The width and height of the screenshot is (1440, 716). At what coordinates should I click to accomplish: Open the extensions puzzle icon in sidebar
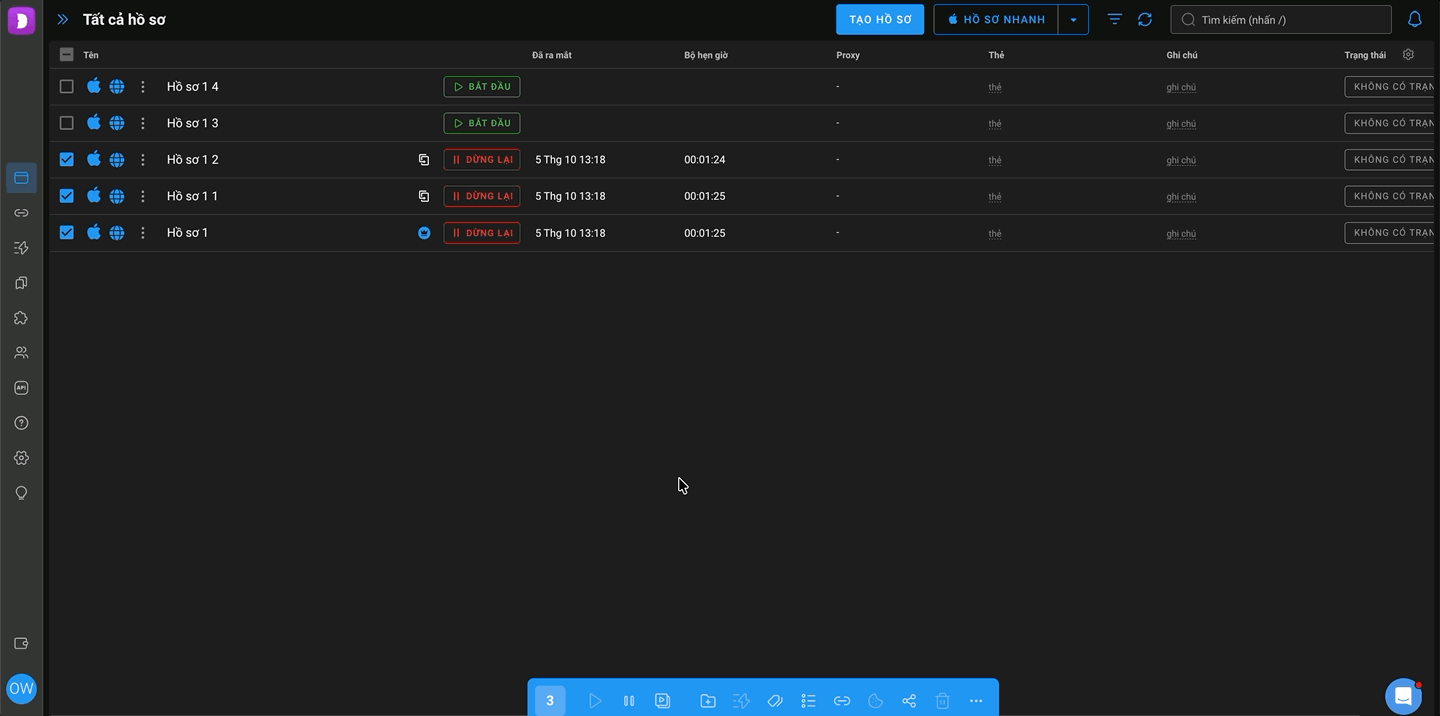pos(21,318)
